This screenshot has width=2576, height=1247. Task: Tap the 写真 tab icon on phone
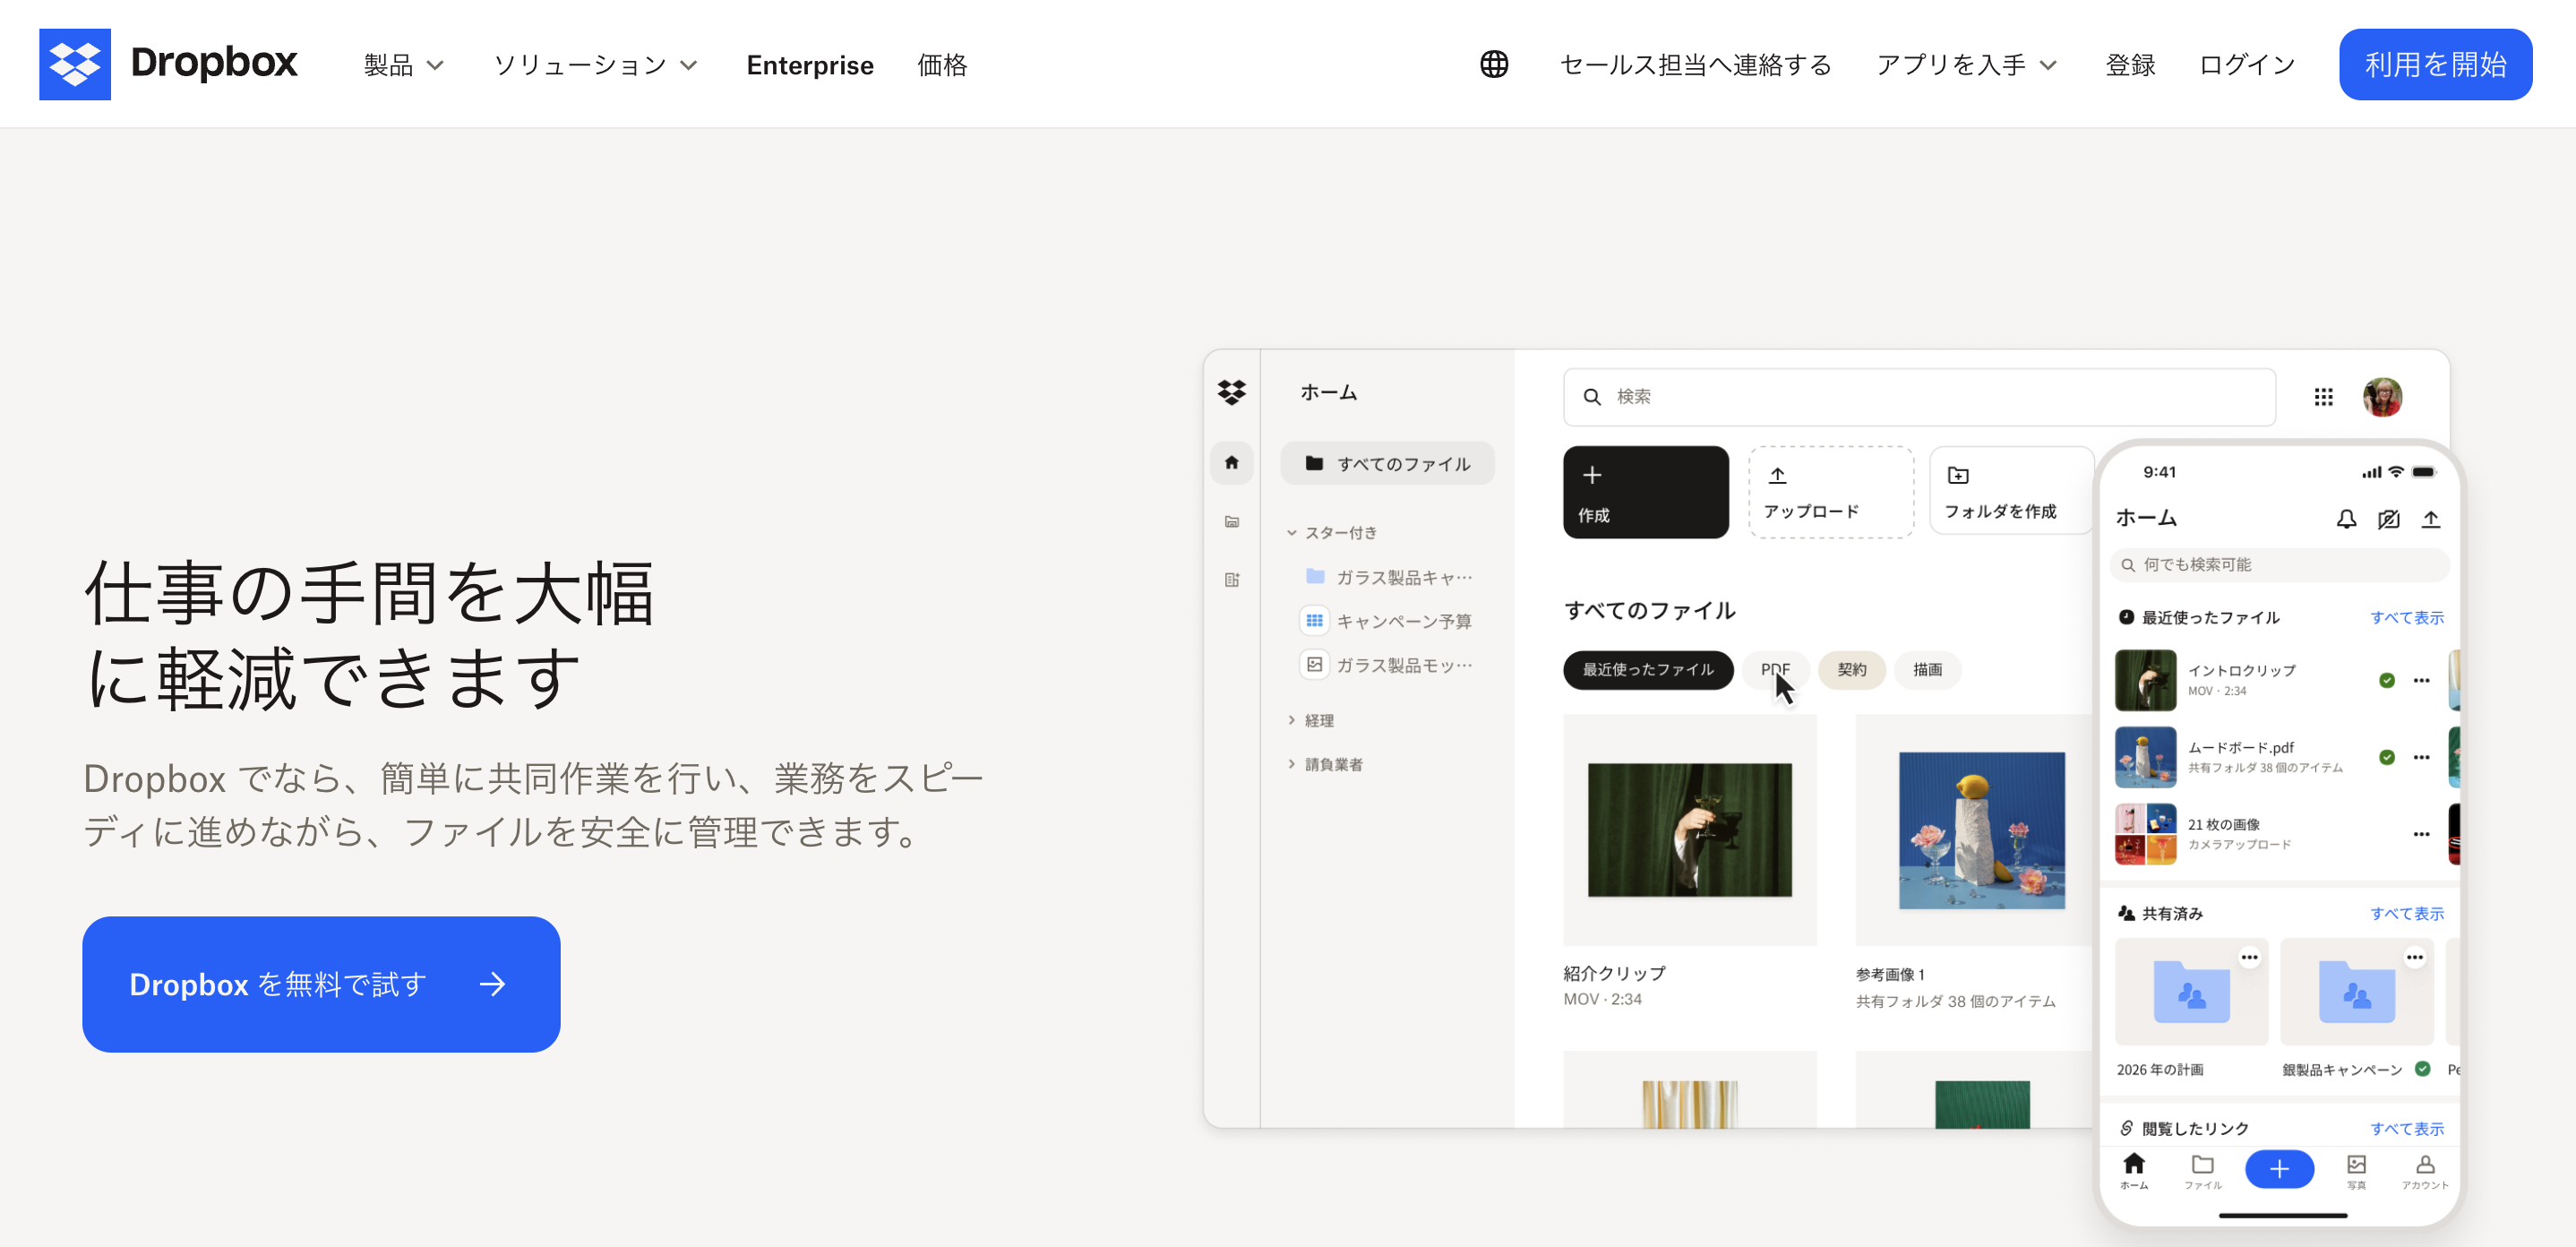pos(2356,1170)
